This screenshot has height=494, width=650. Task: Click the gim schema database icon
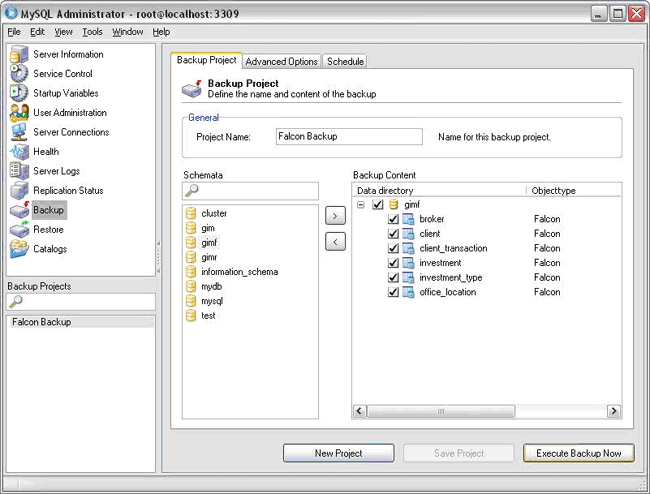click(191, 228)
